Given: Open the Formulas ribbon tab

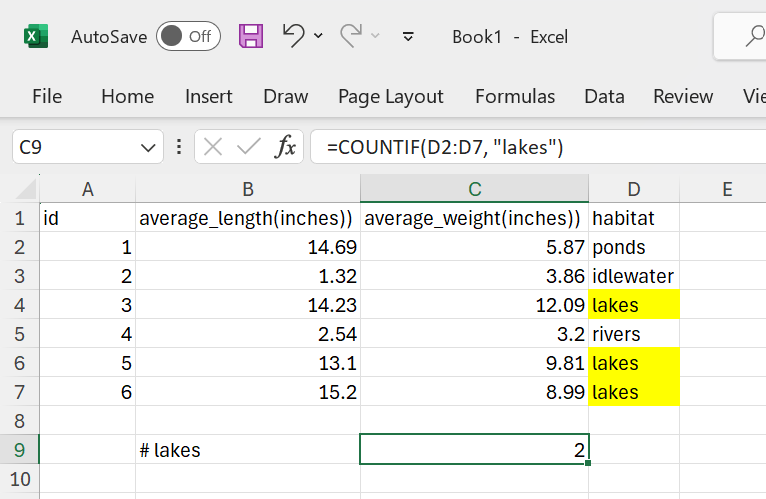Looking at the screenshot, I should pos(515,97).
